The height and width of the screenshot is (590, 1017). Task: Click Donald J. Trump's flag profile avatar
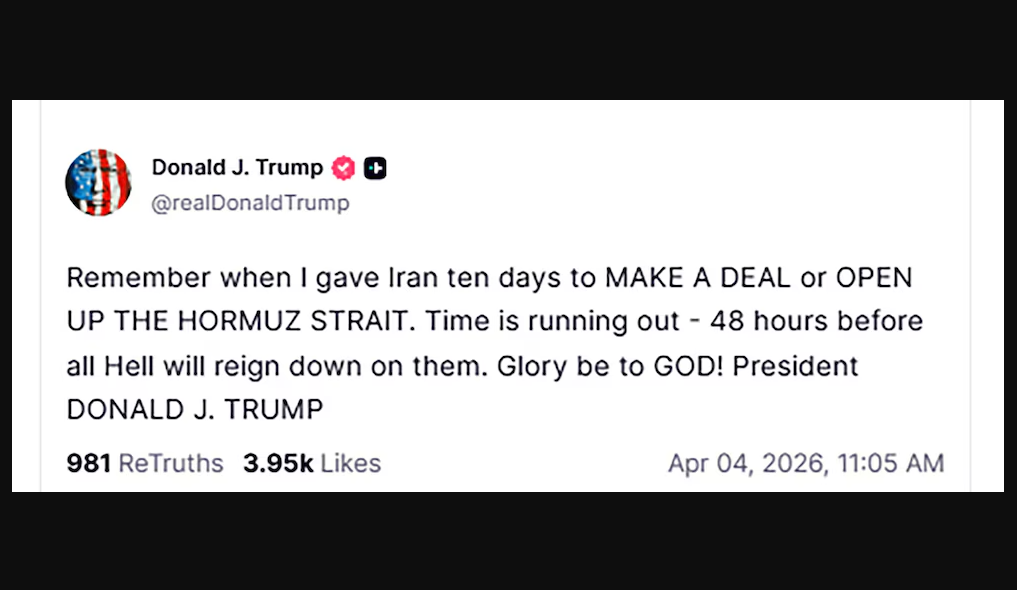[98, 182]
